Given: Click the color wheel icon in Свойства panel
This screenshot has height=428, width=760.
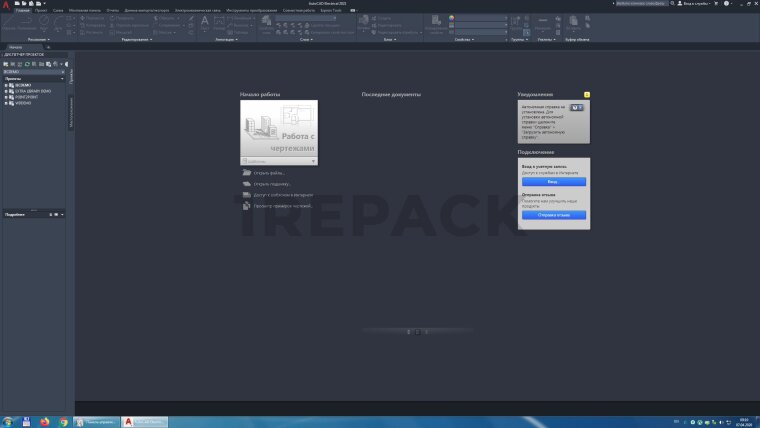Looking at the screenshot, I should pyautogui.click(x=451, y=17).
